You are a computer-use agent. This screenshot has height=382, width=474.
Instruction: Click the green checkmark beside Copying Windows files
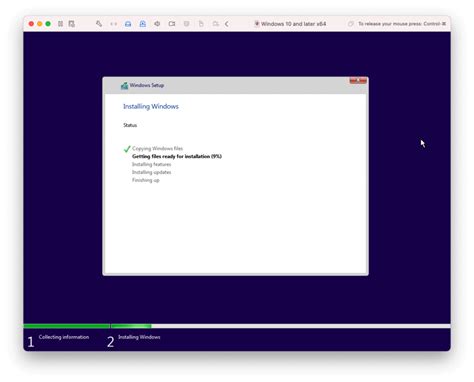[127, 149]
